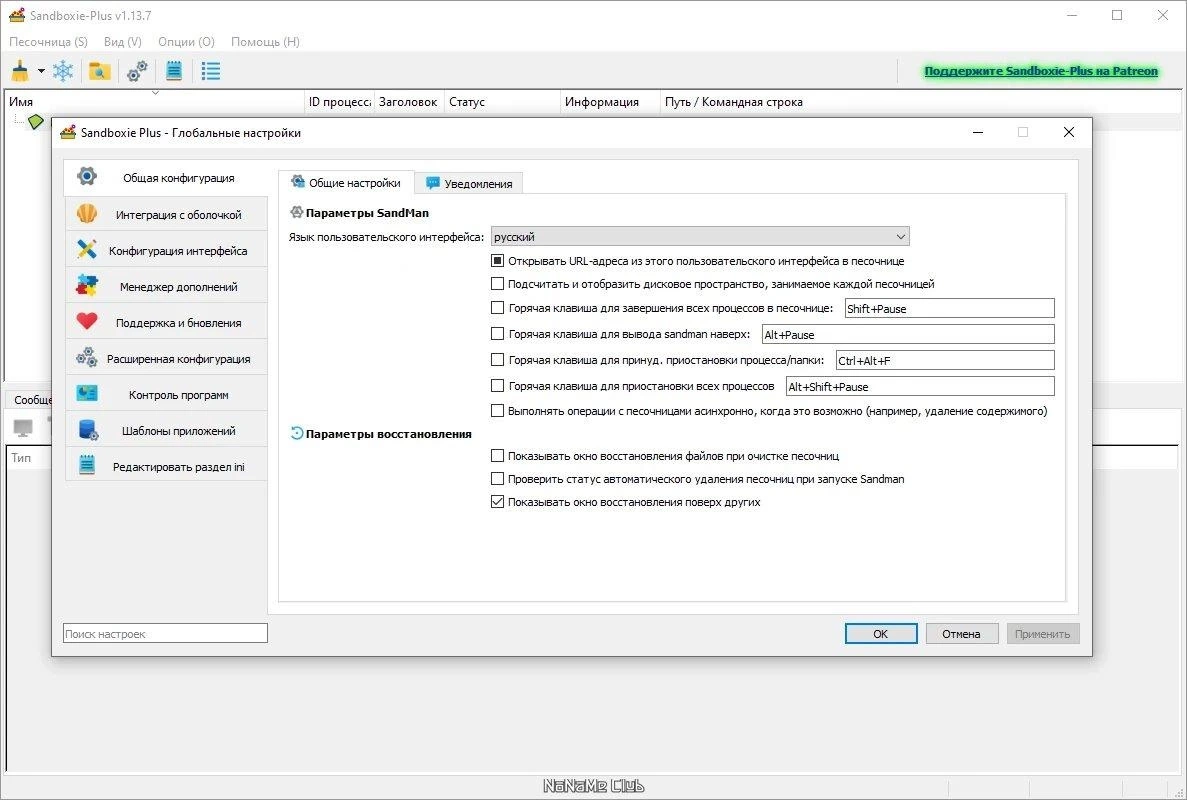Select the sandbox diamond icon in tree
Image resolution: width=1187 pixels, height=800 pixels.
point(35,121)
